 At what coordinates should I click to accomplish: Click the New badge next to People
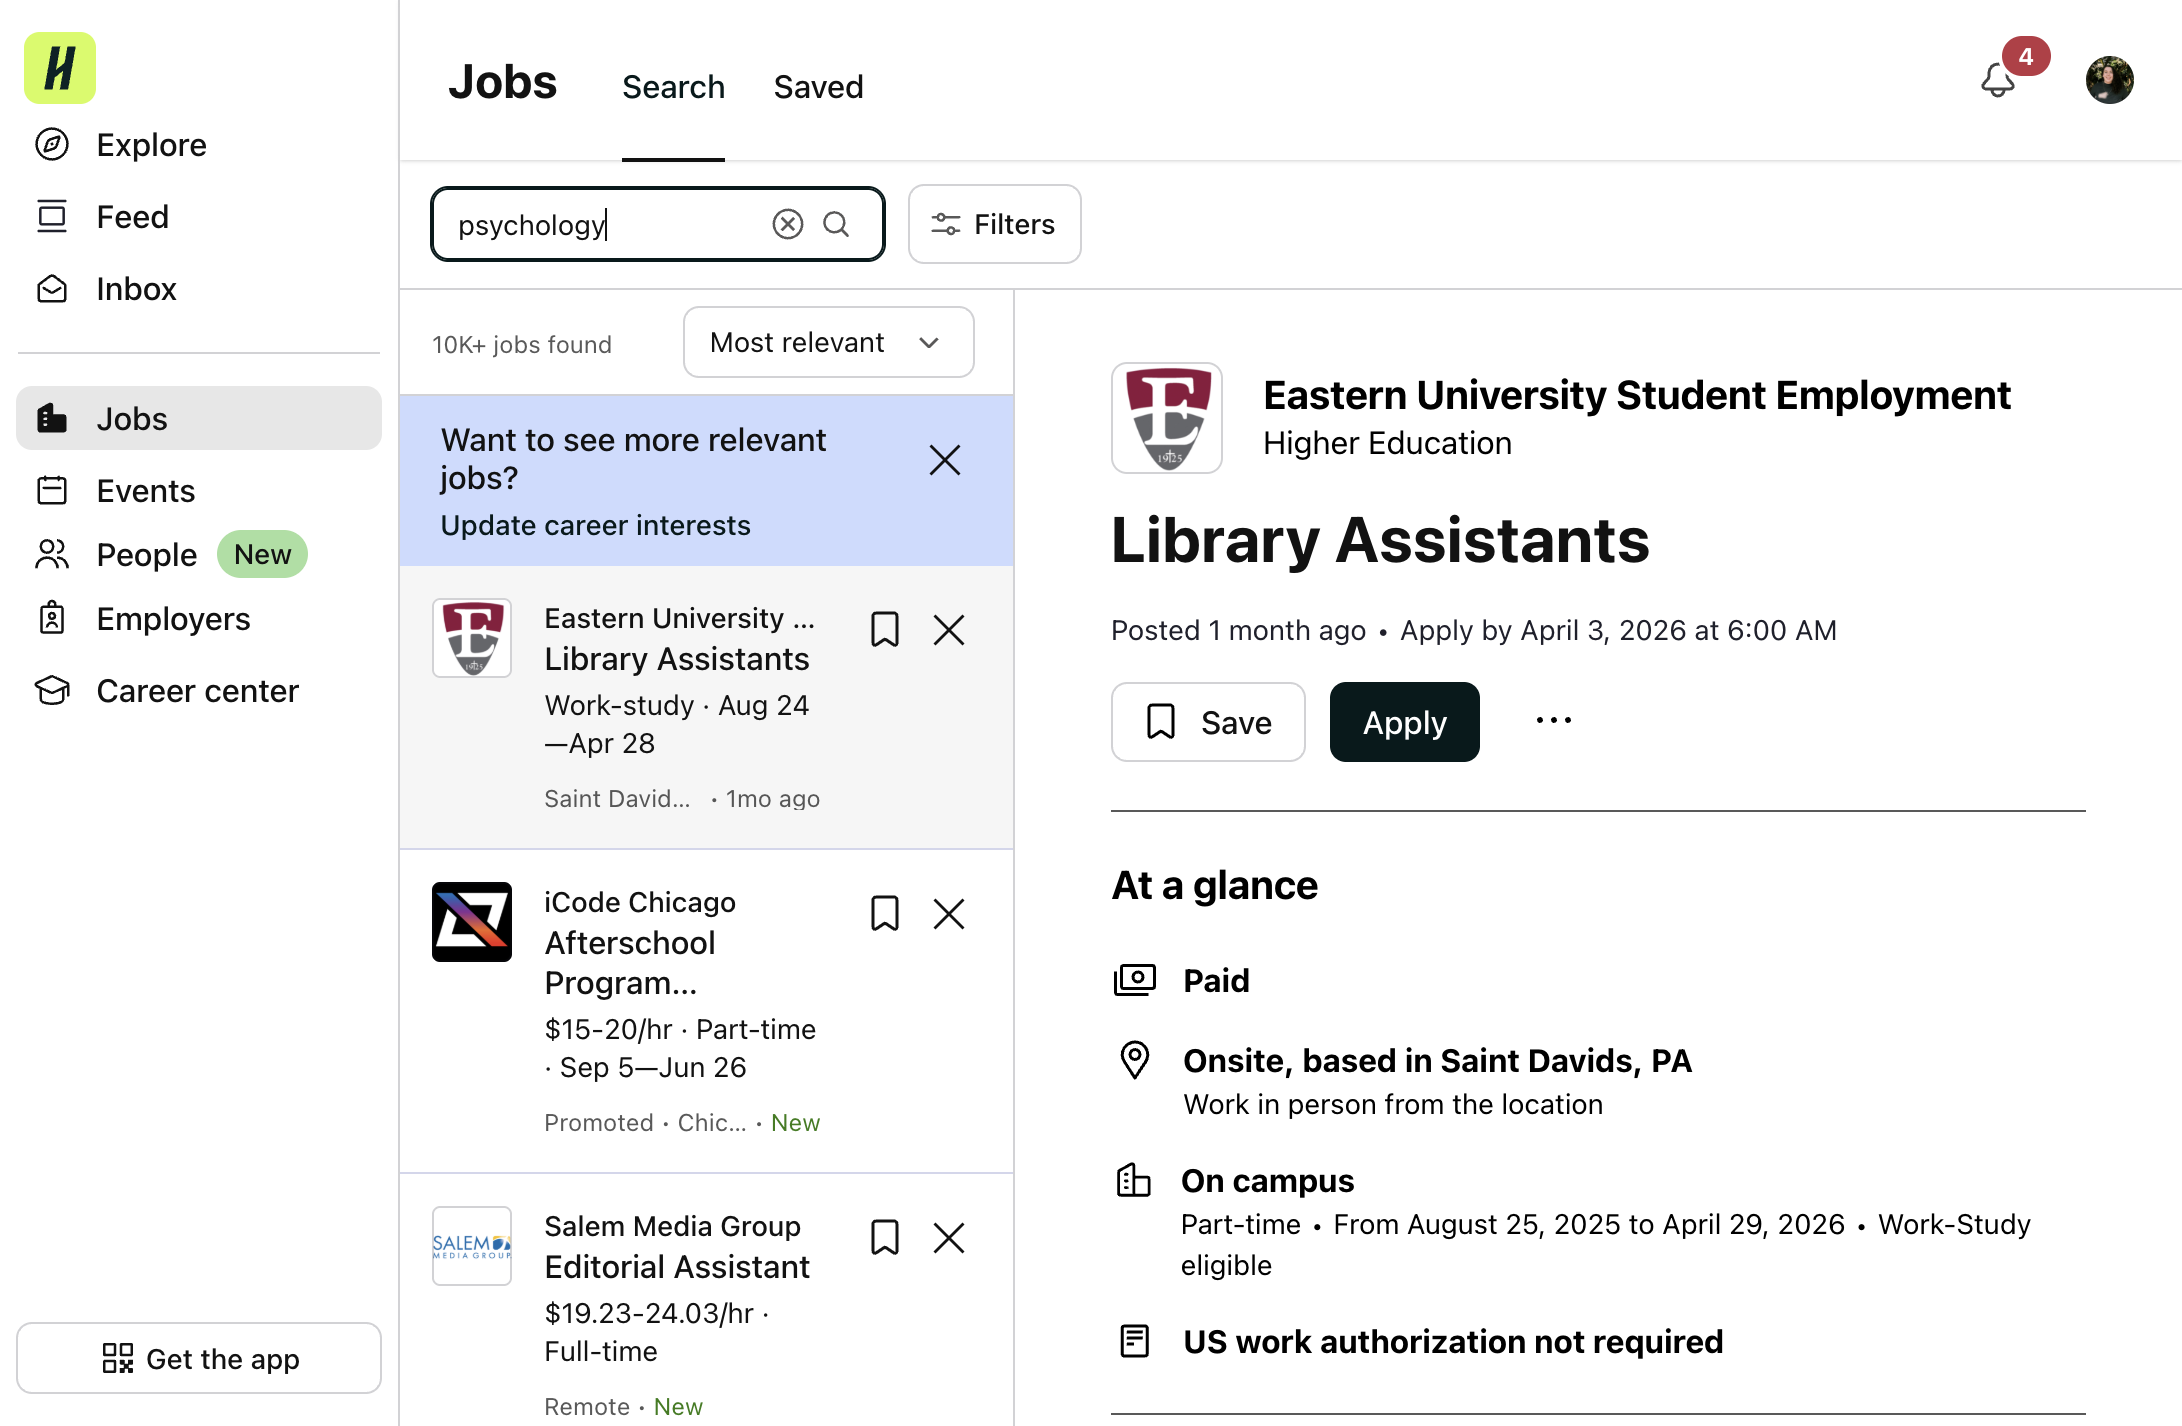pos(263,554)
